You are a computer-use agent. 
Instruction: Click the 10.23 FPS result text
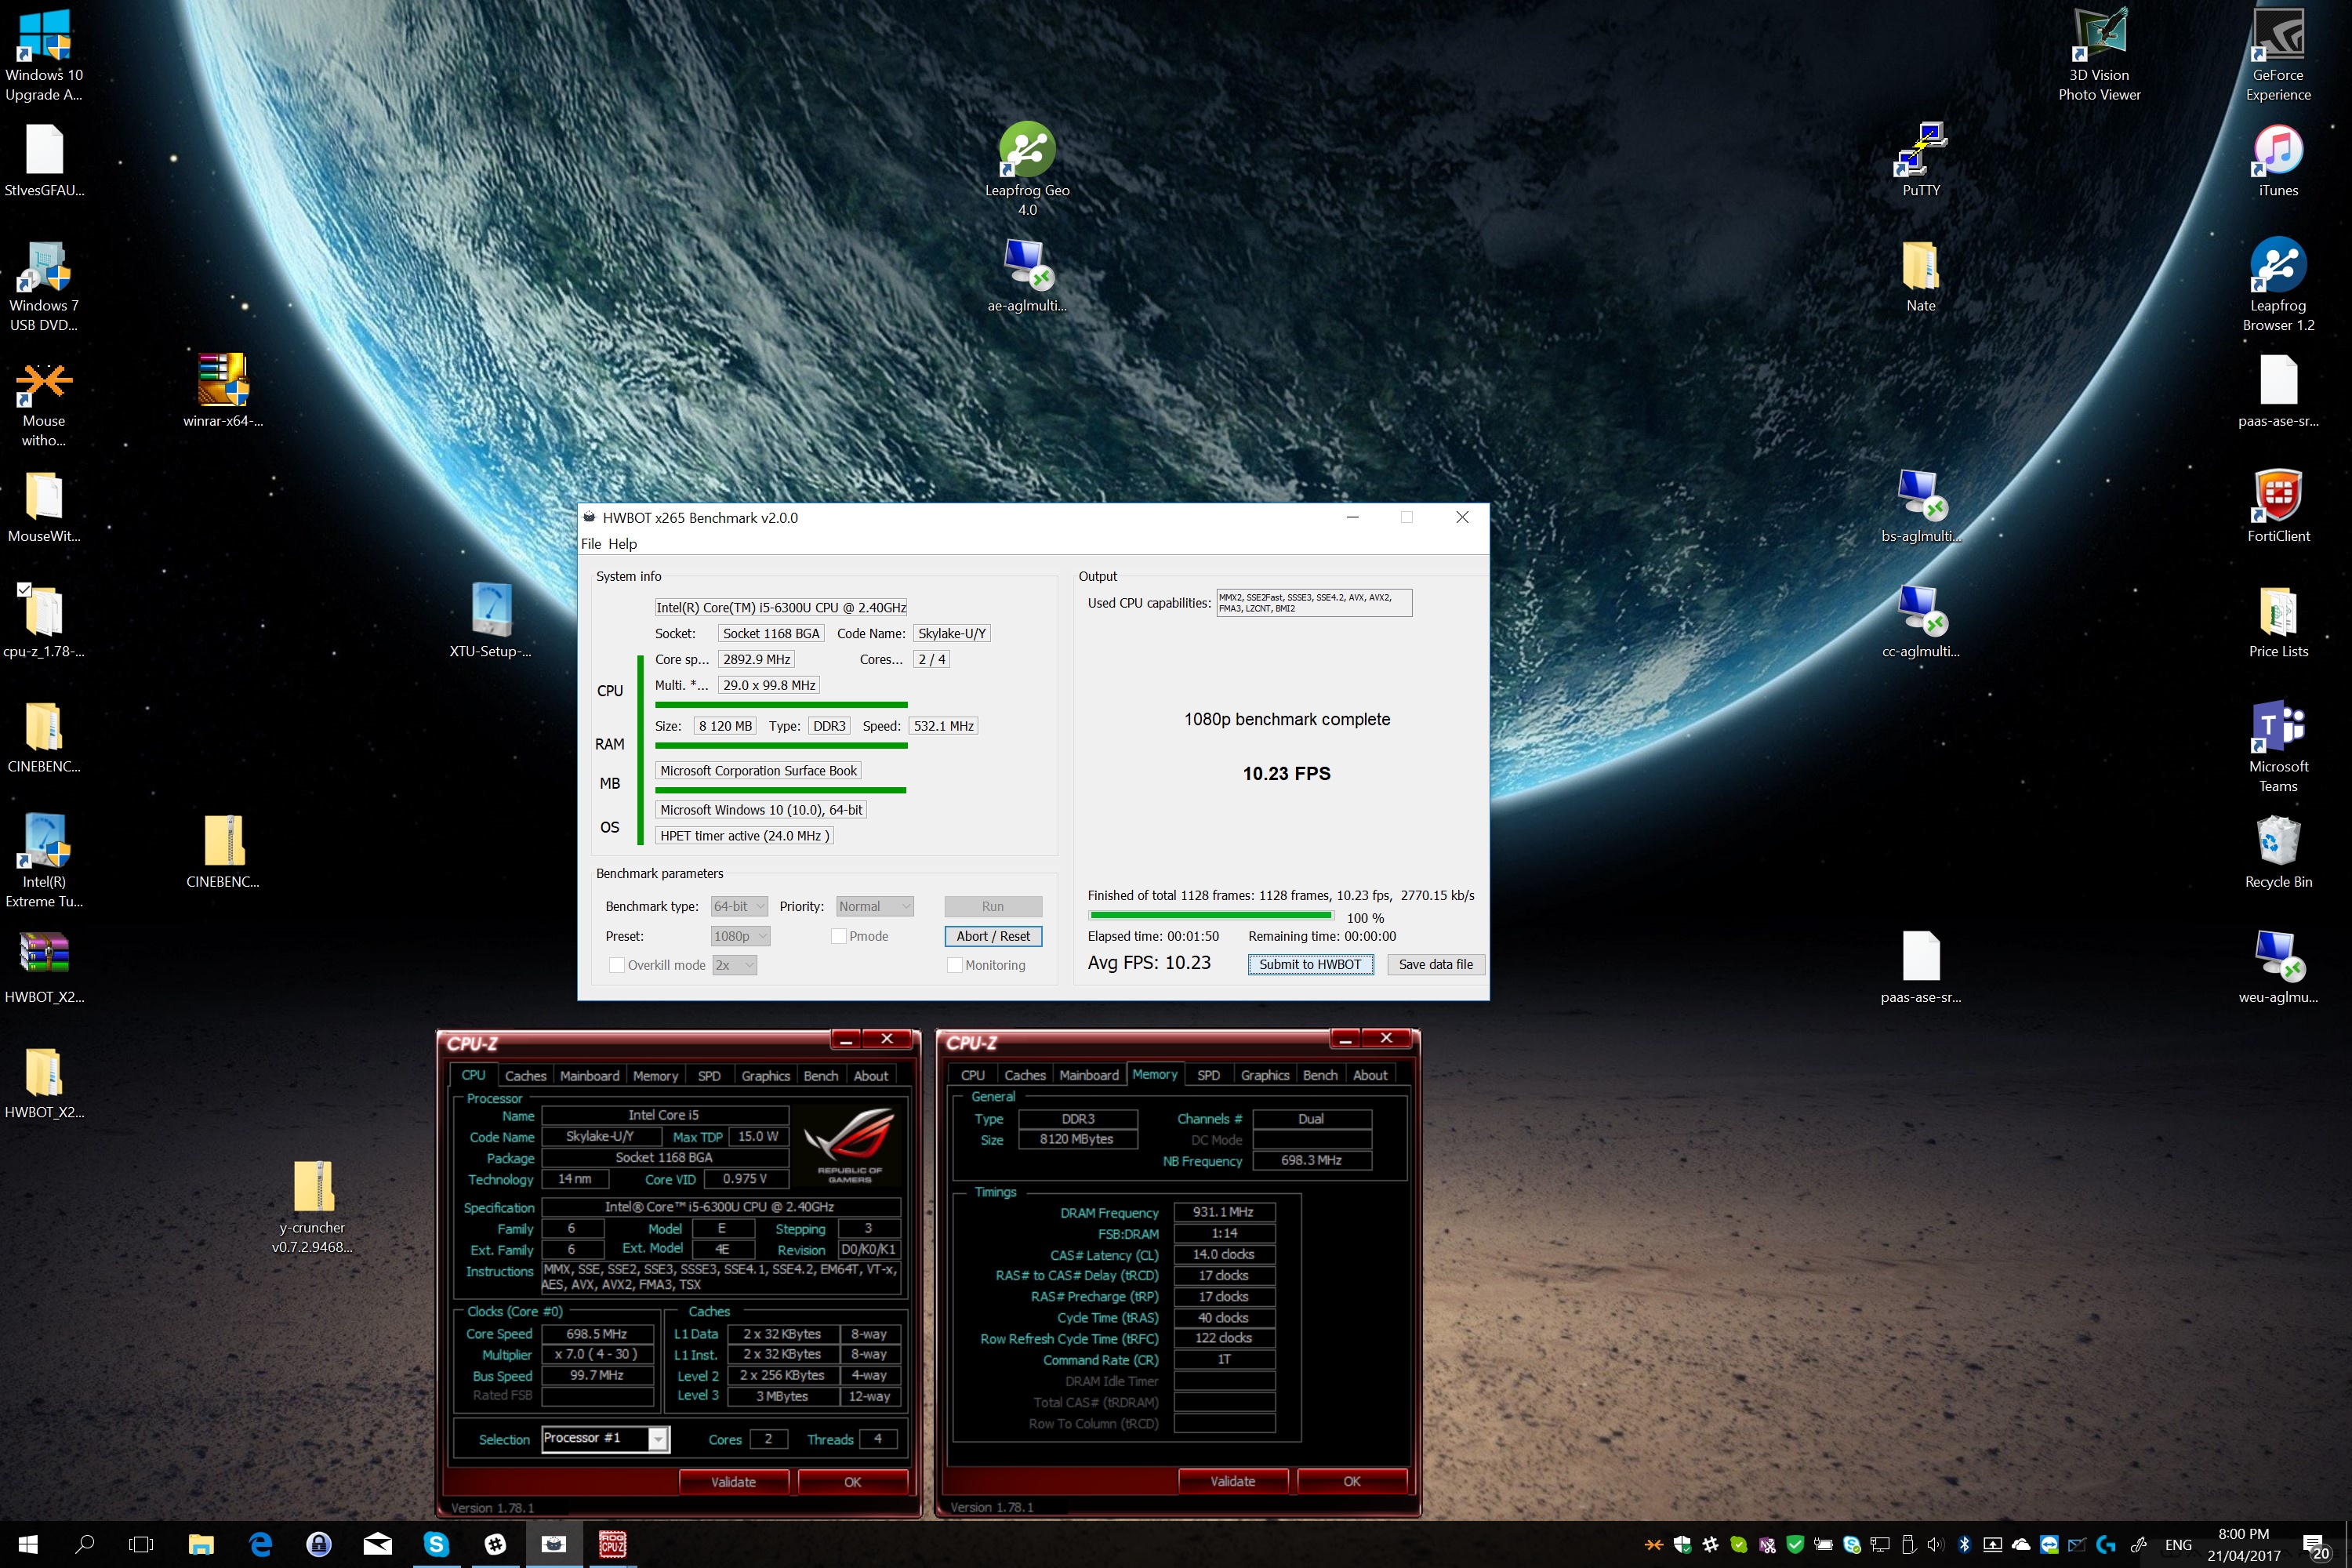(x=1286, y=773)
